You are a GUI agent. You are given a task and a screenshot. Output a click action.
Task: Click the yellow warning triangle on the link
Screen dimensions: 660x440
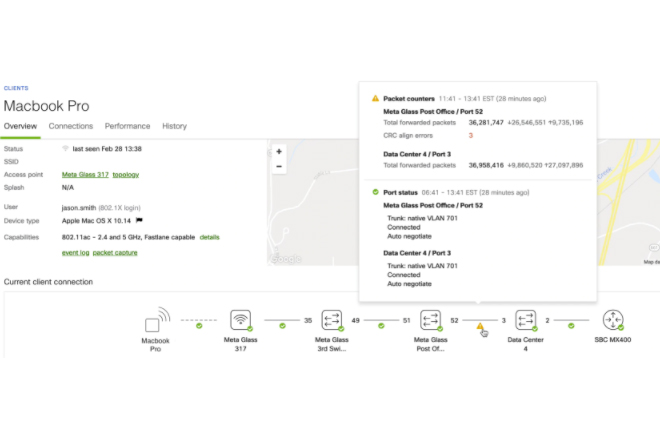click(480, 325)
